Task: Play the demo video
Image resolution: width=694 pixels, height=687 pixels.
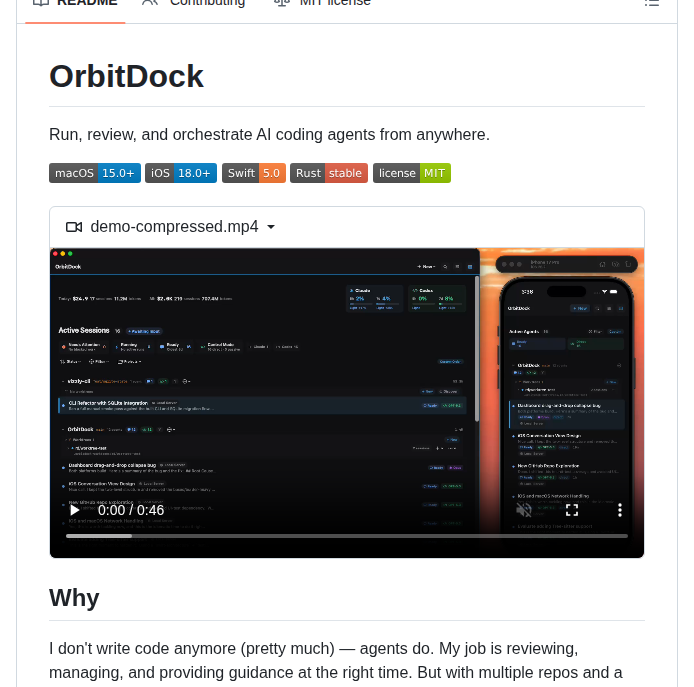Action: coord(74,510)
